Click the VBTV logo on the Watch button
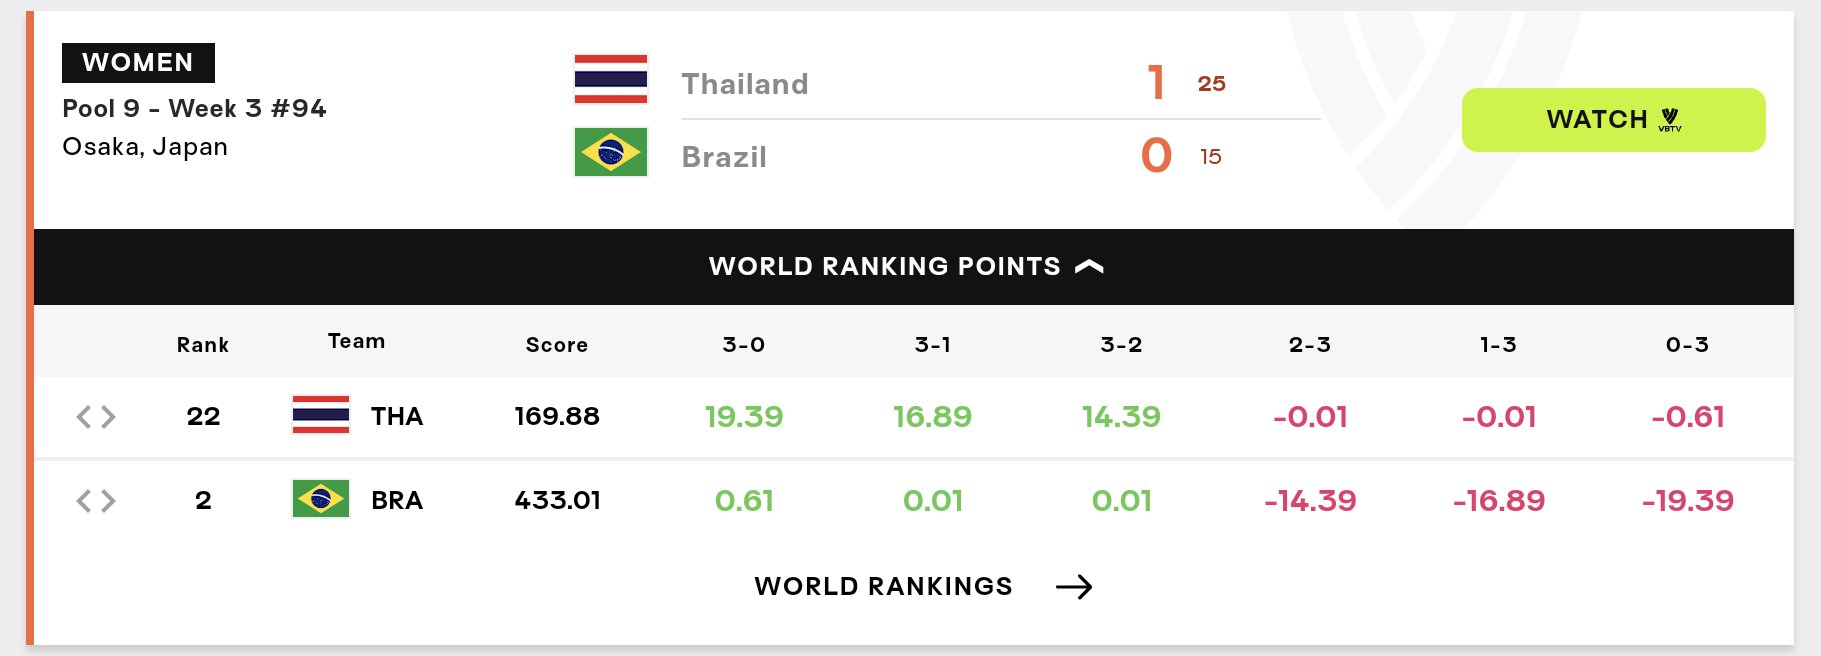This screenshot has width=1821, height=656. coord(1670,120)
